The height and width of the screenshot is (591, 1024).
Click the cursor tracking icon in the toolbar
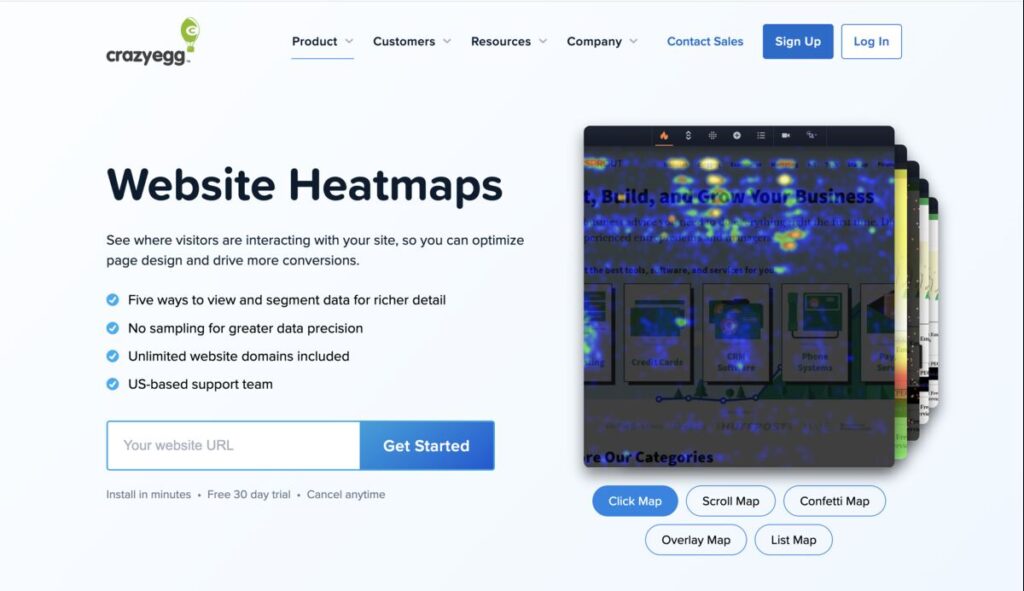(808, 135)
